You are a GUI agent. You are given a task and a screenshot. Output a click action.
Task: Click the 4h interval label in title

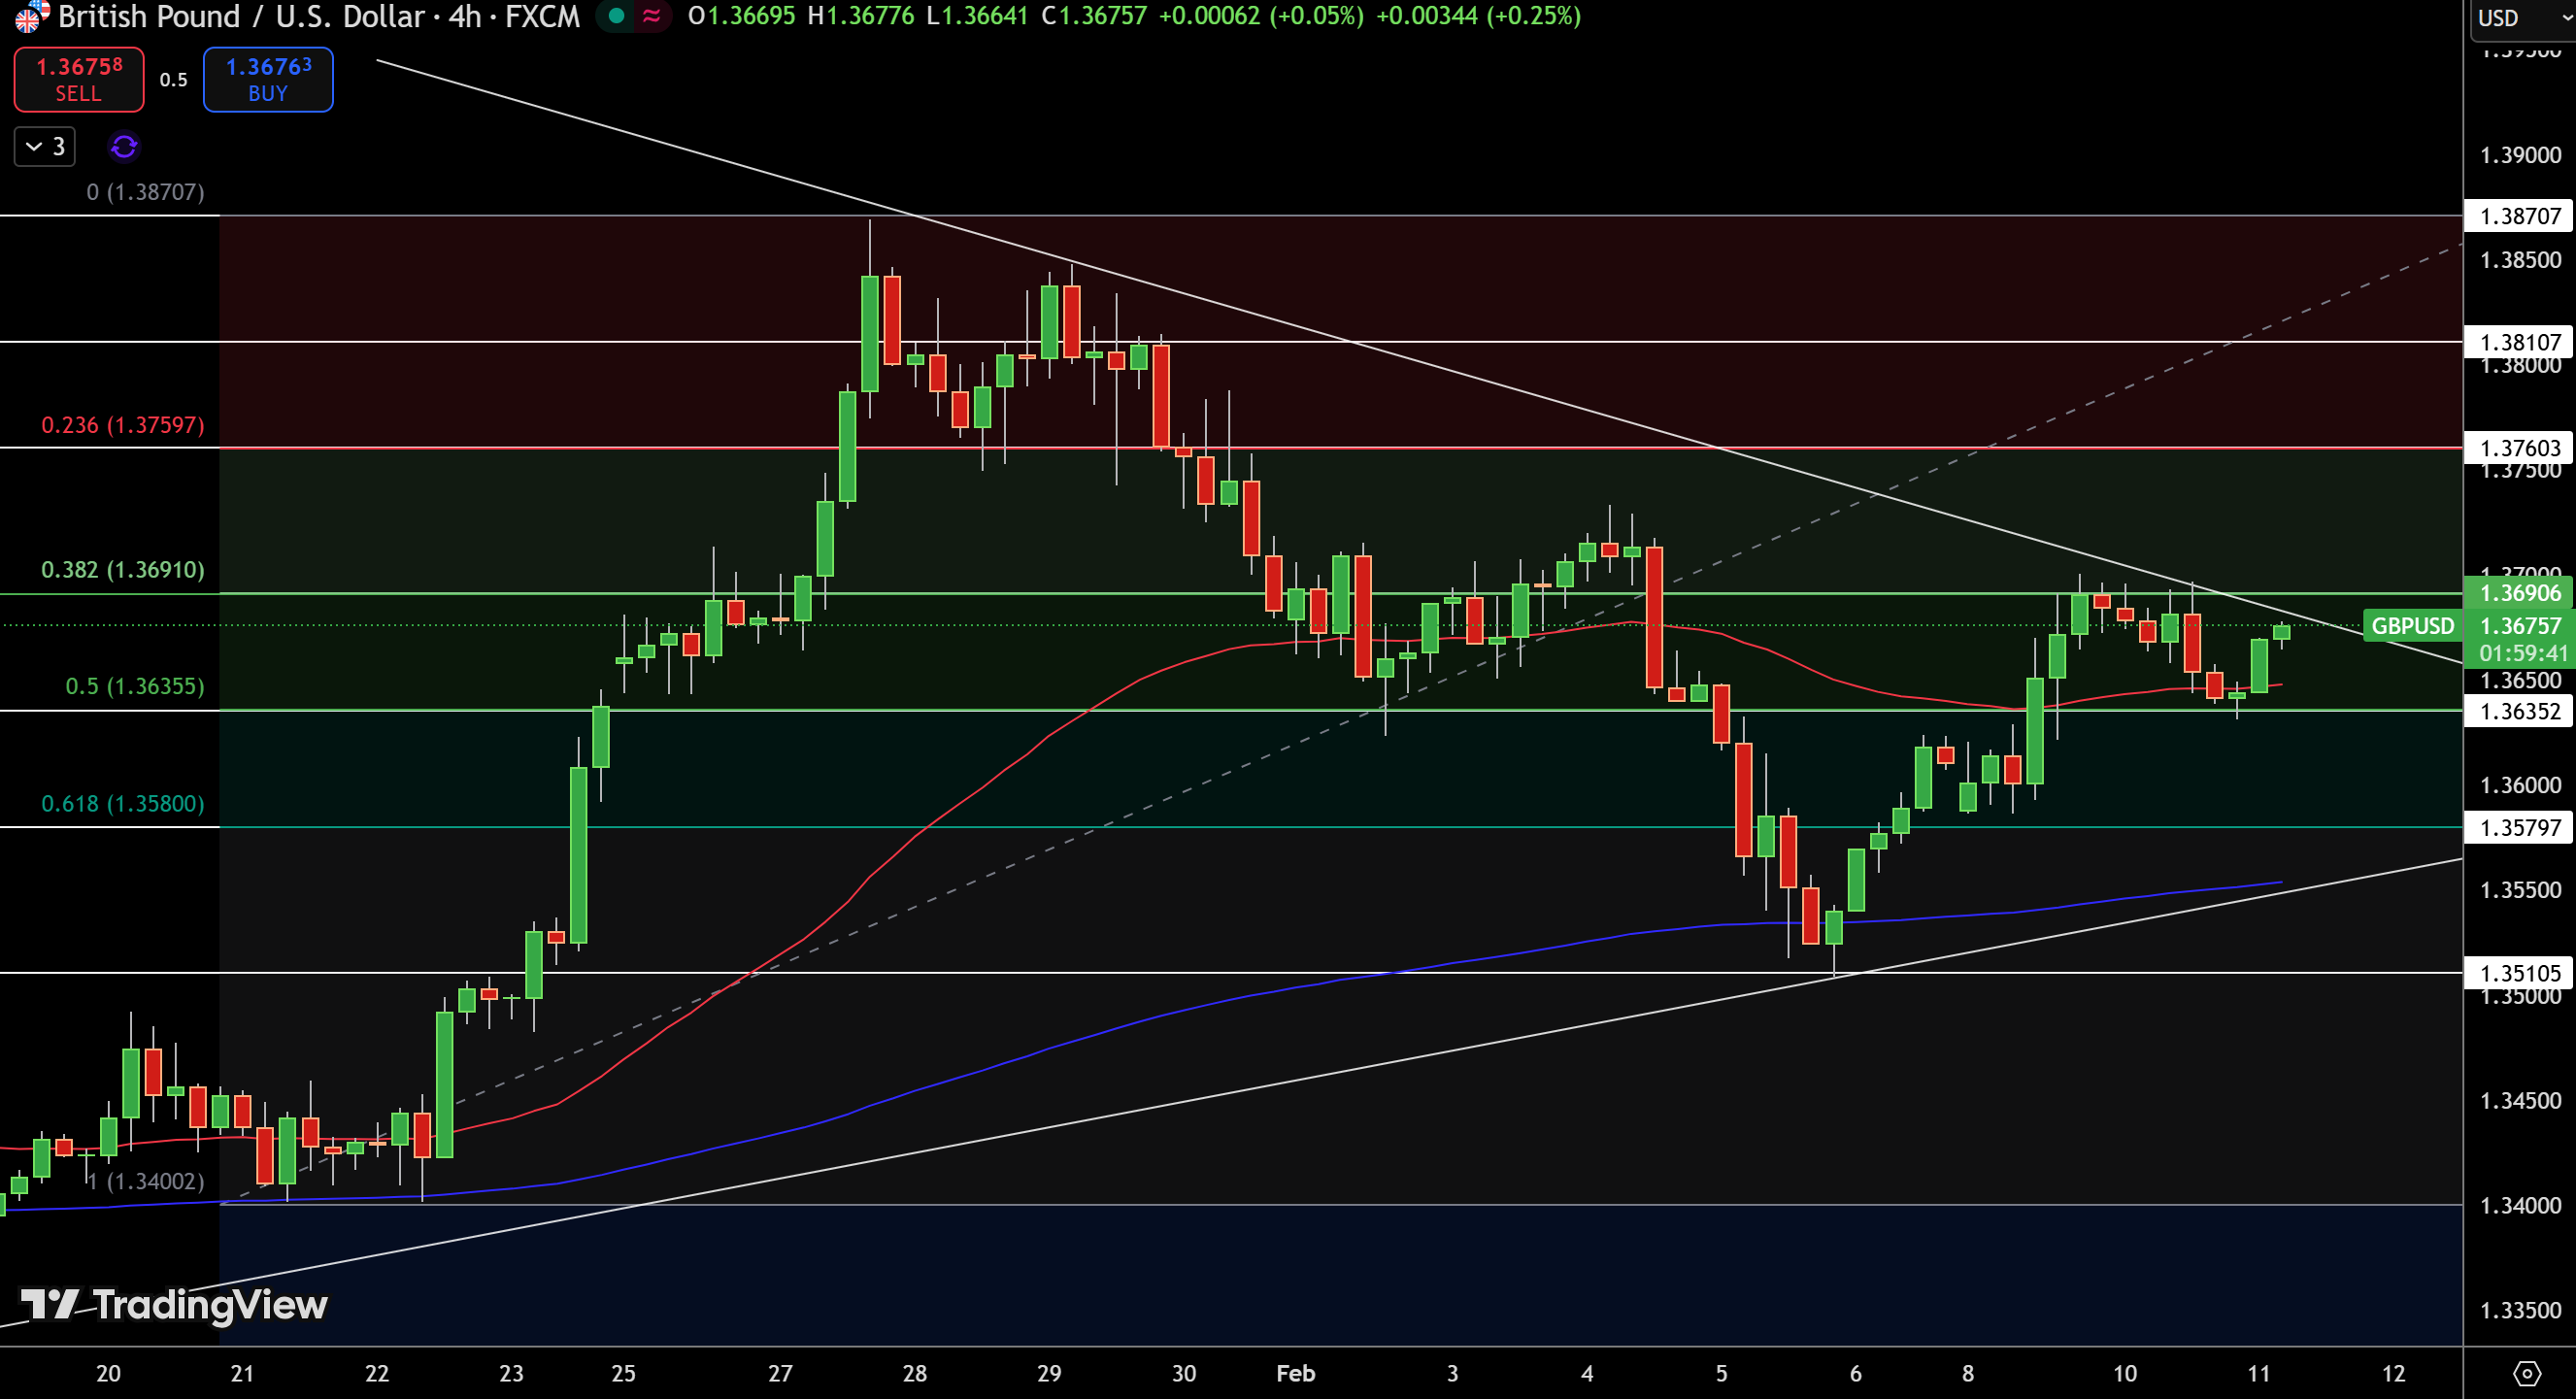465,16
